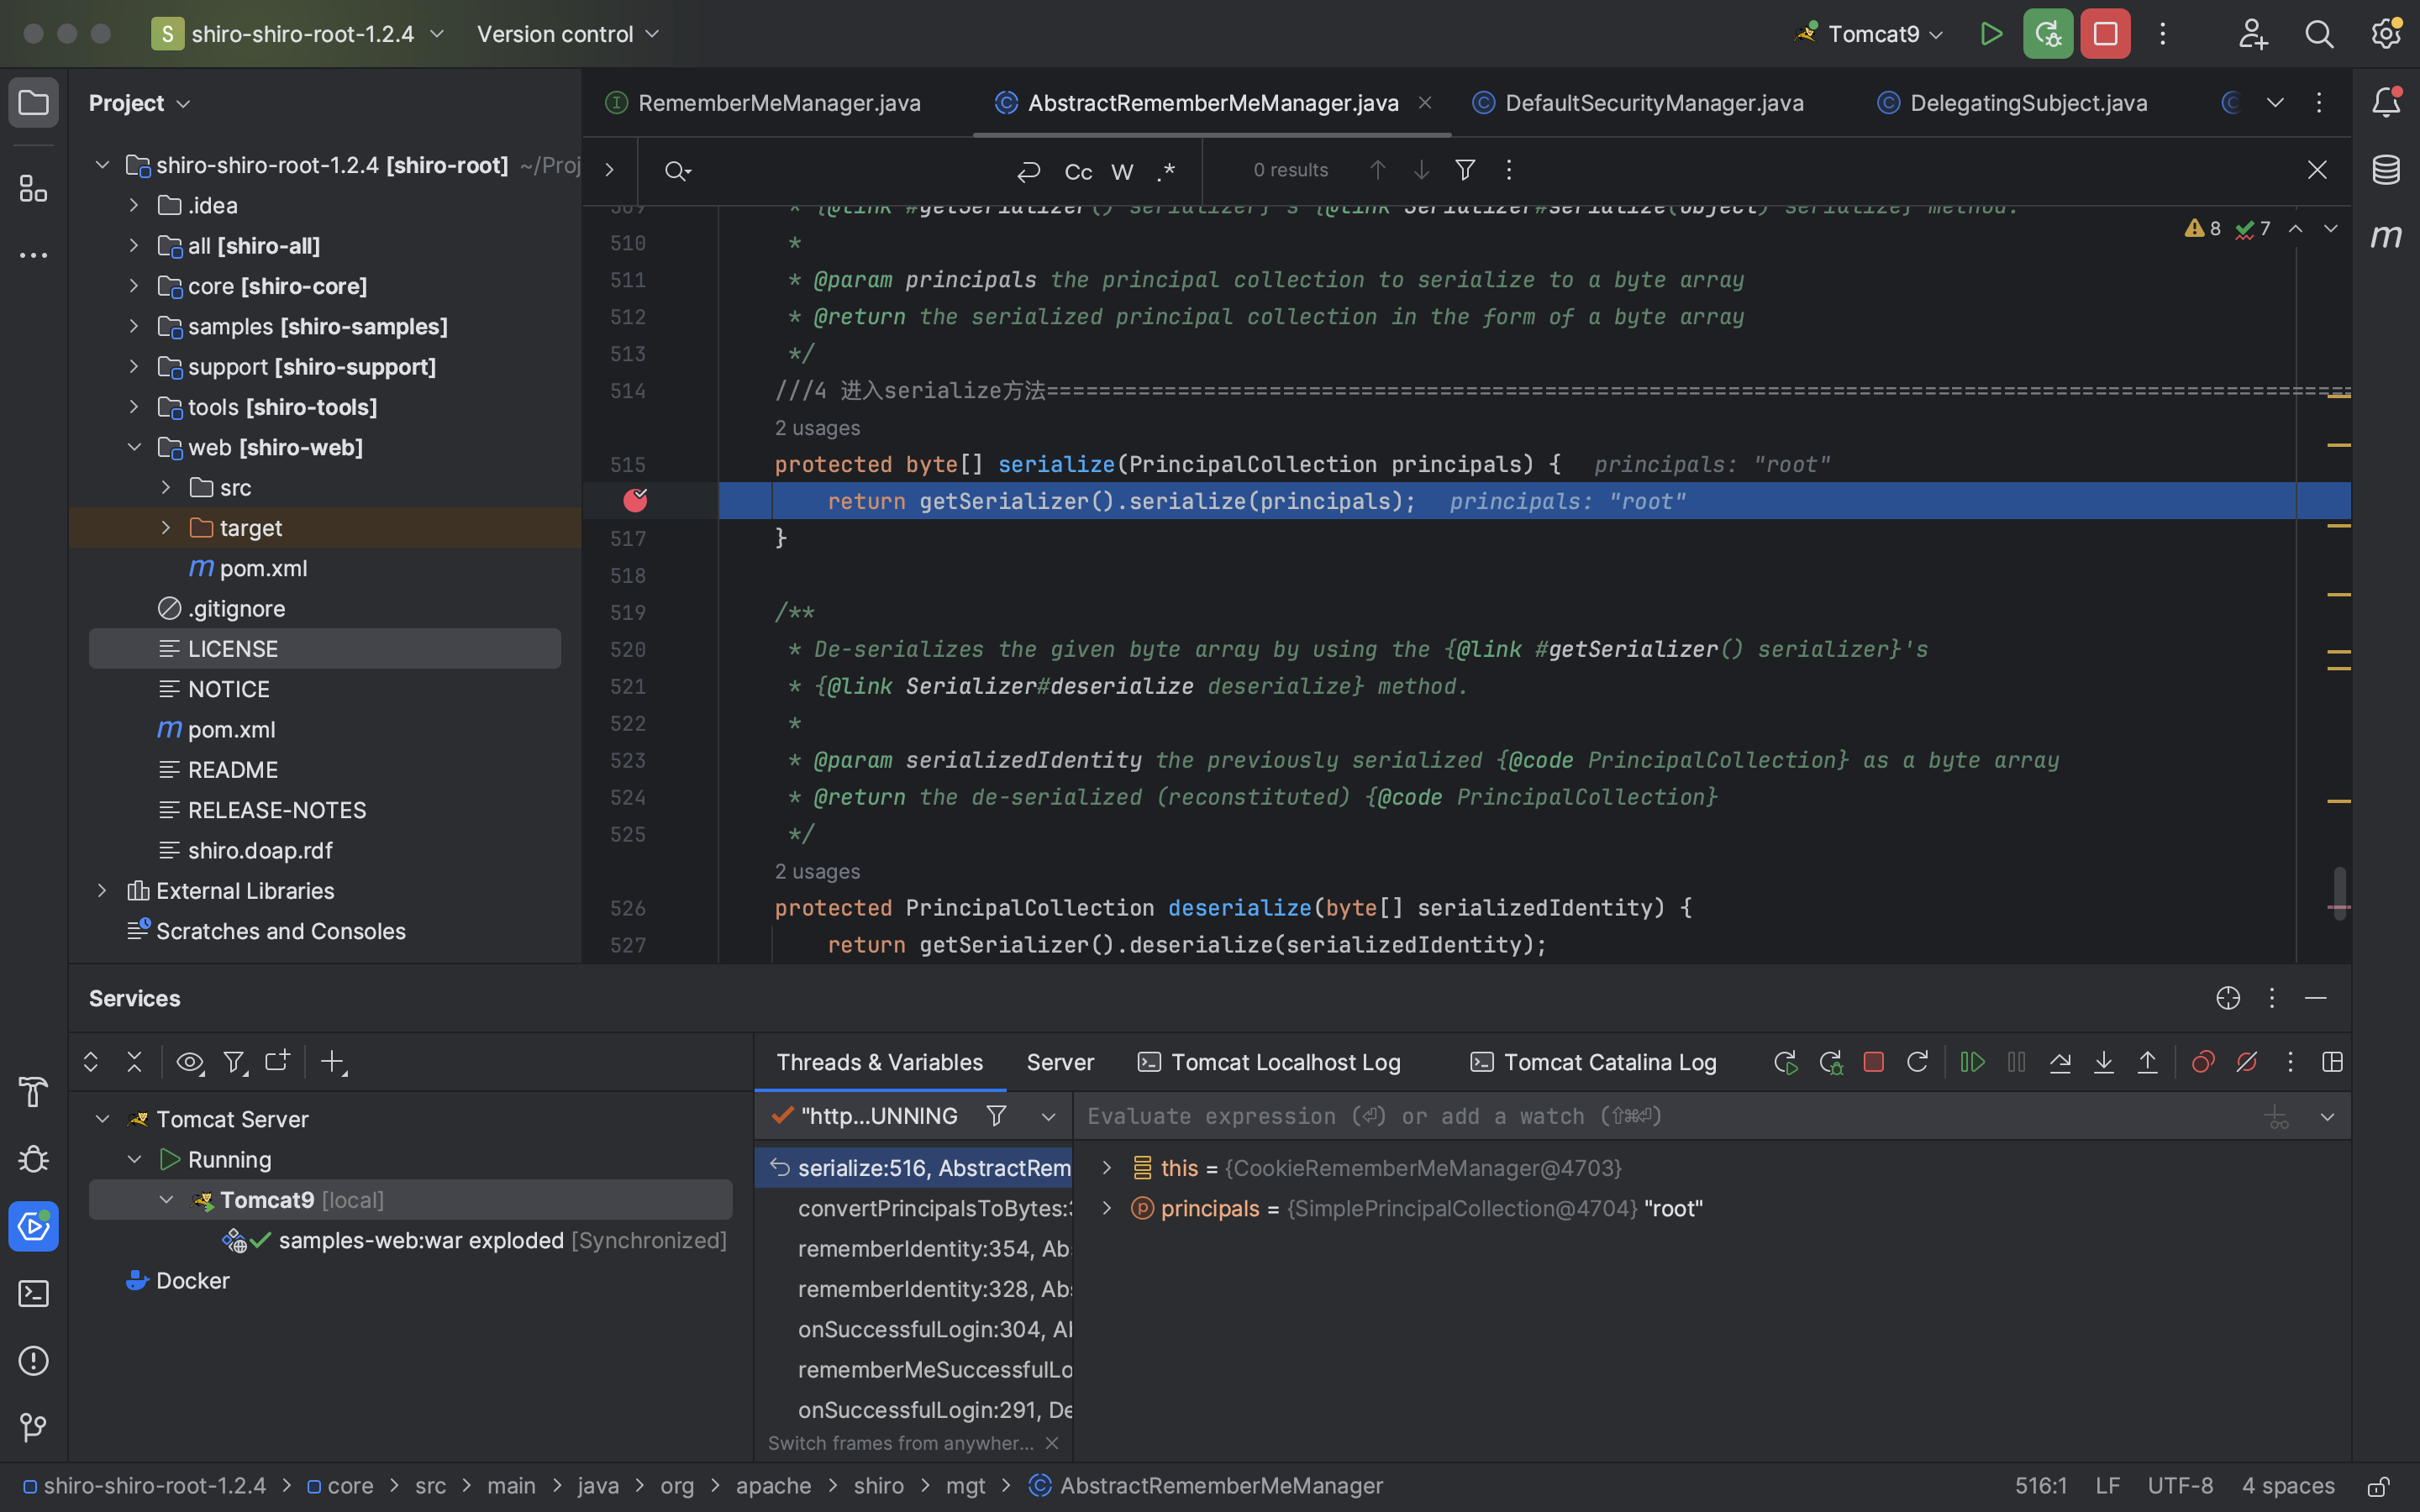Open the Code With Me icon

[x=2253, y=34]
